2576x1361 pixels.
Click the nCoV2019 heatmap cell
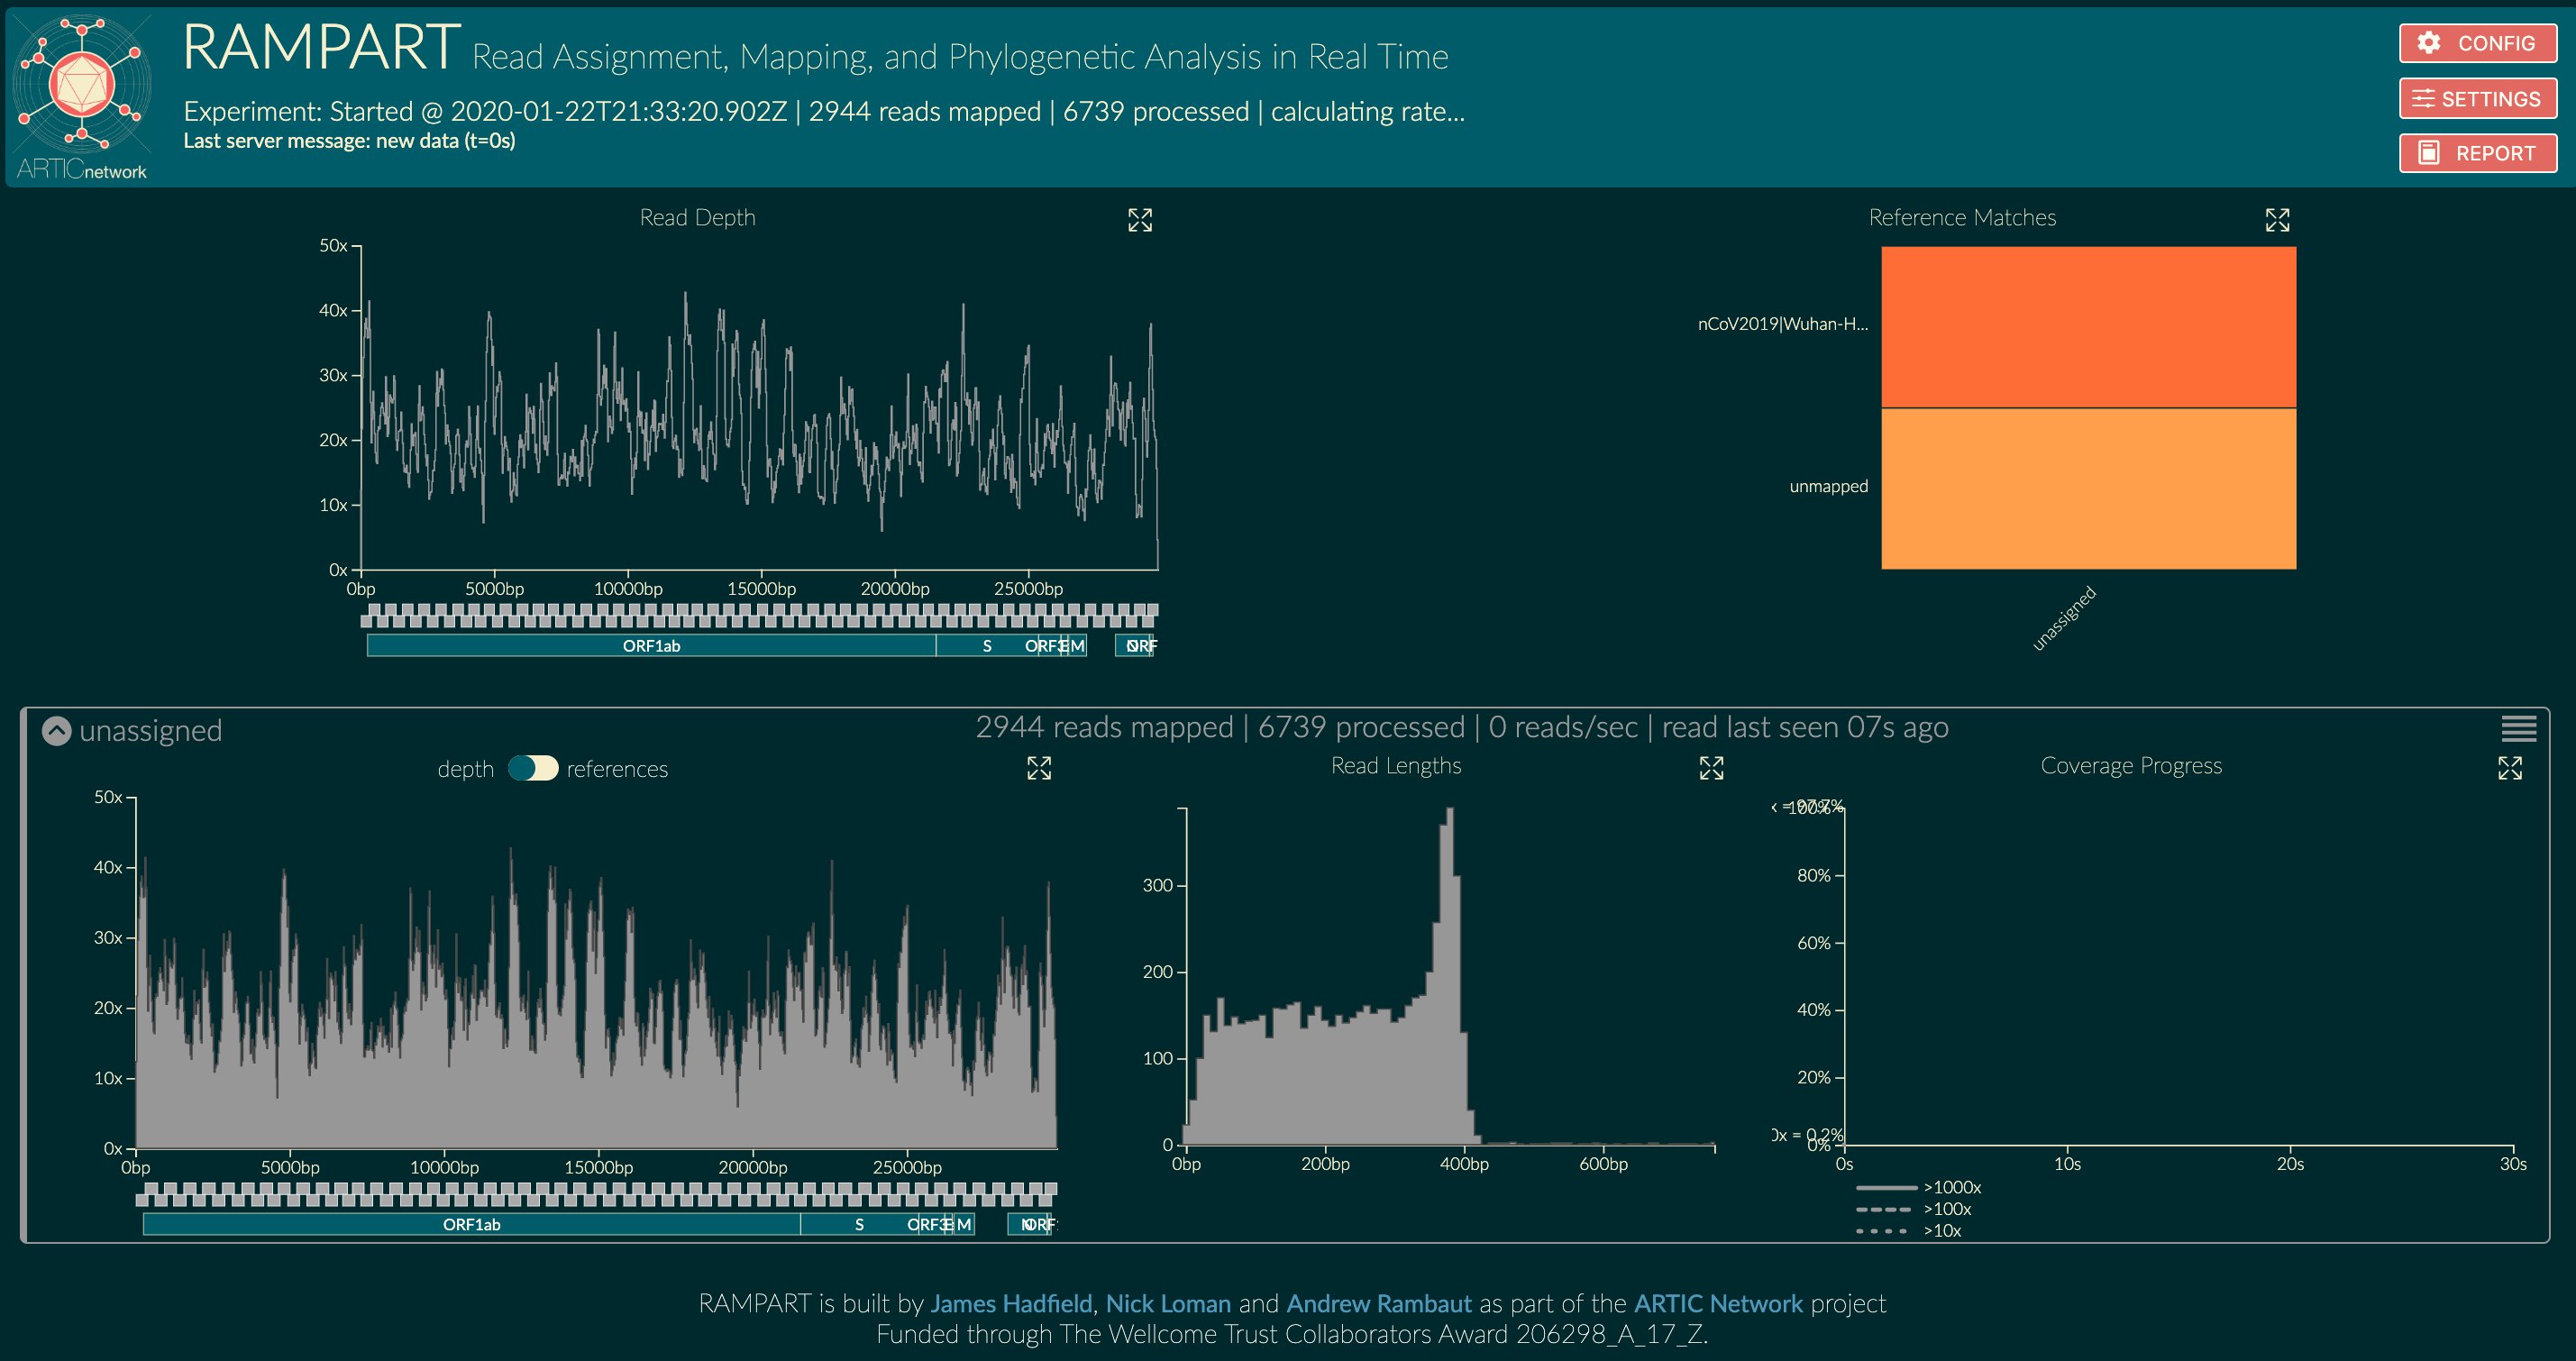click(2088, 327)
